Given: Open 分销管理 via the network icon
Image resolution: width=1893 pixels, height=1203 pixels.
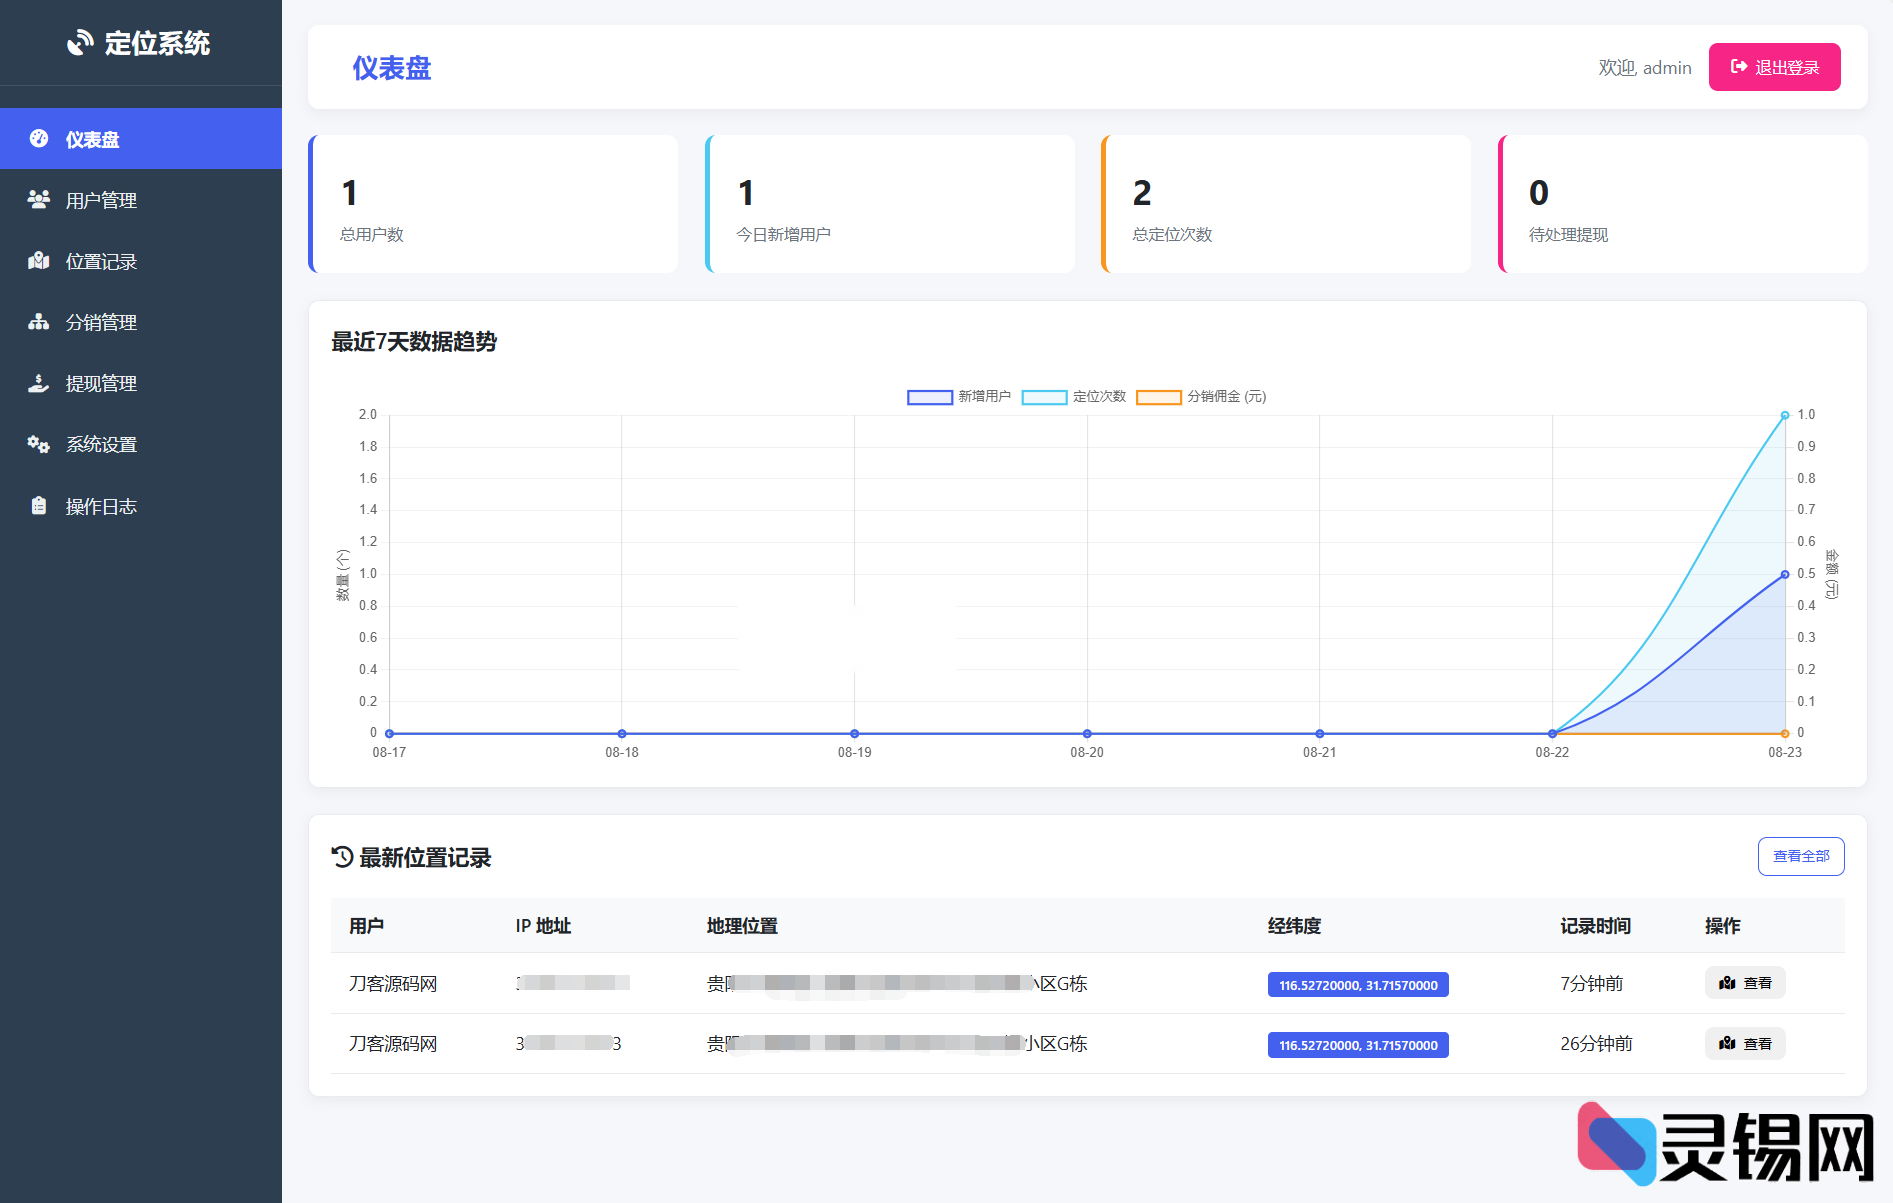Looking at the screenshot, I should [38, 322].
